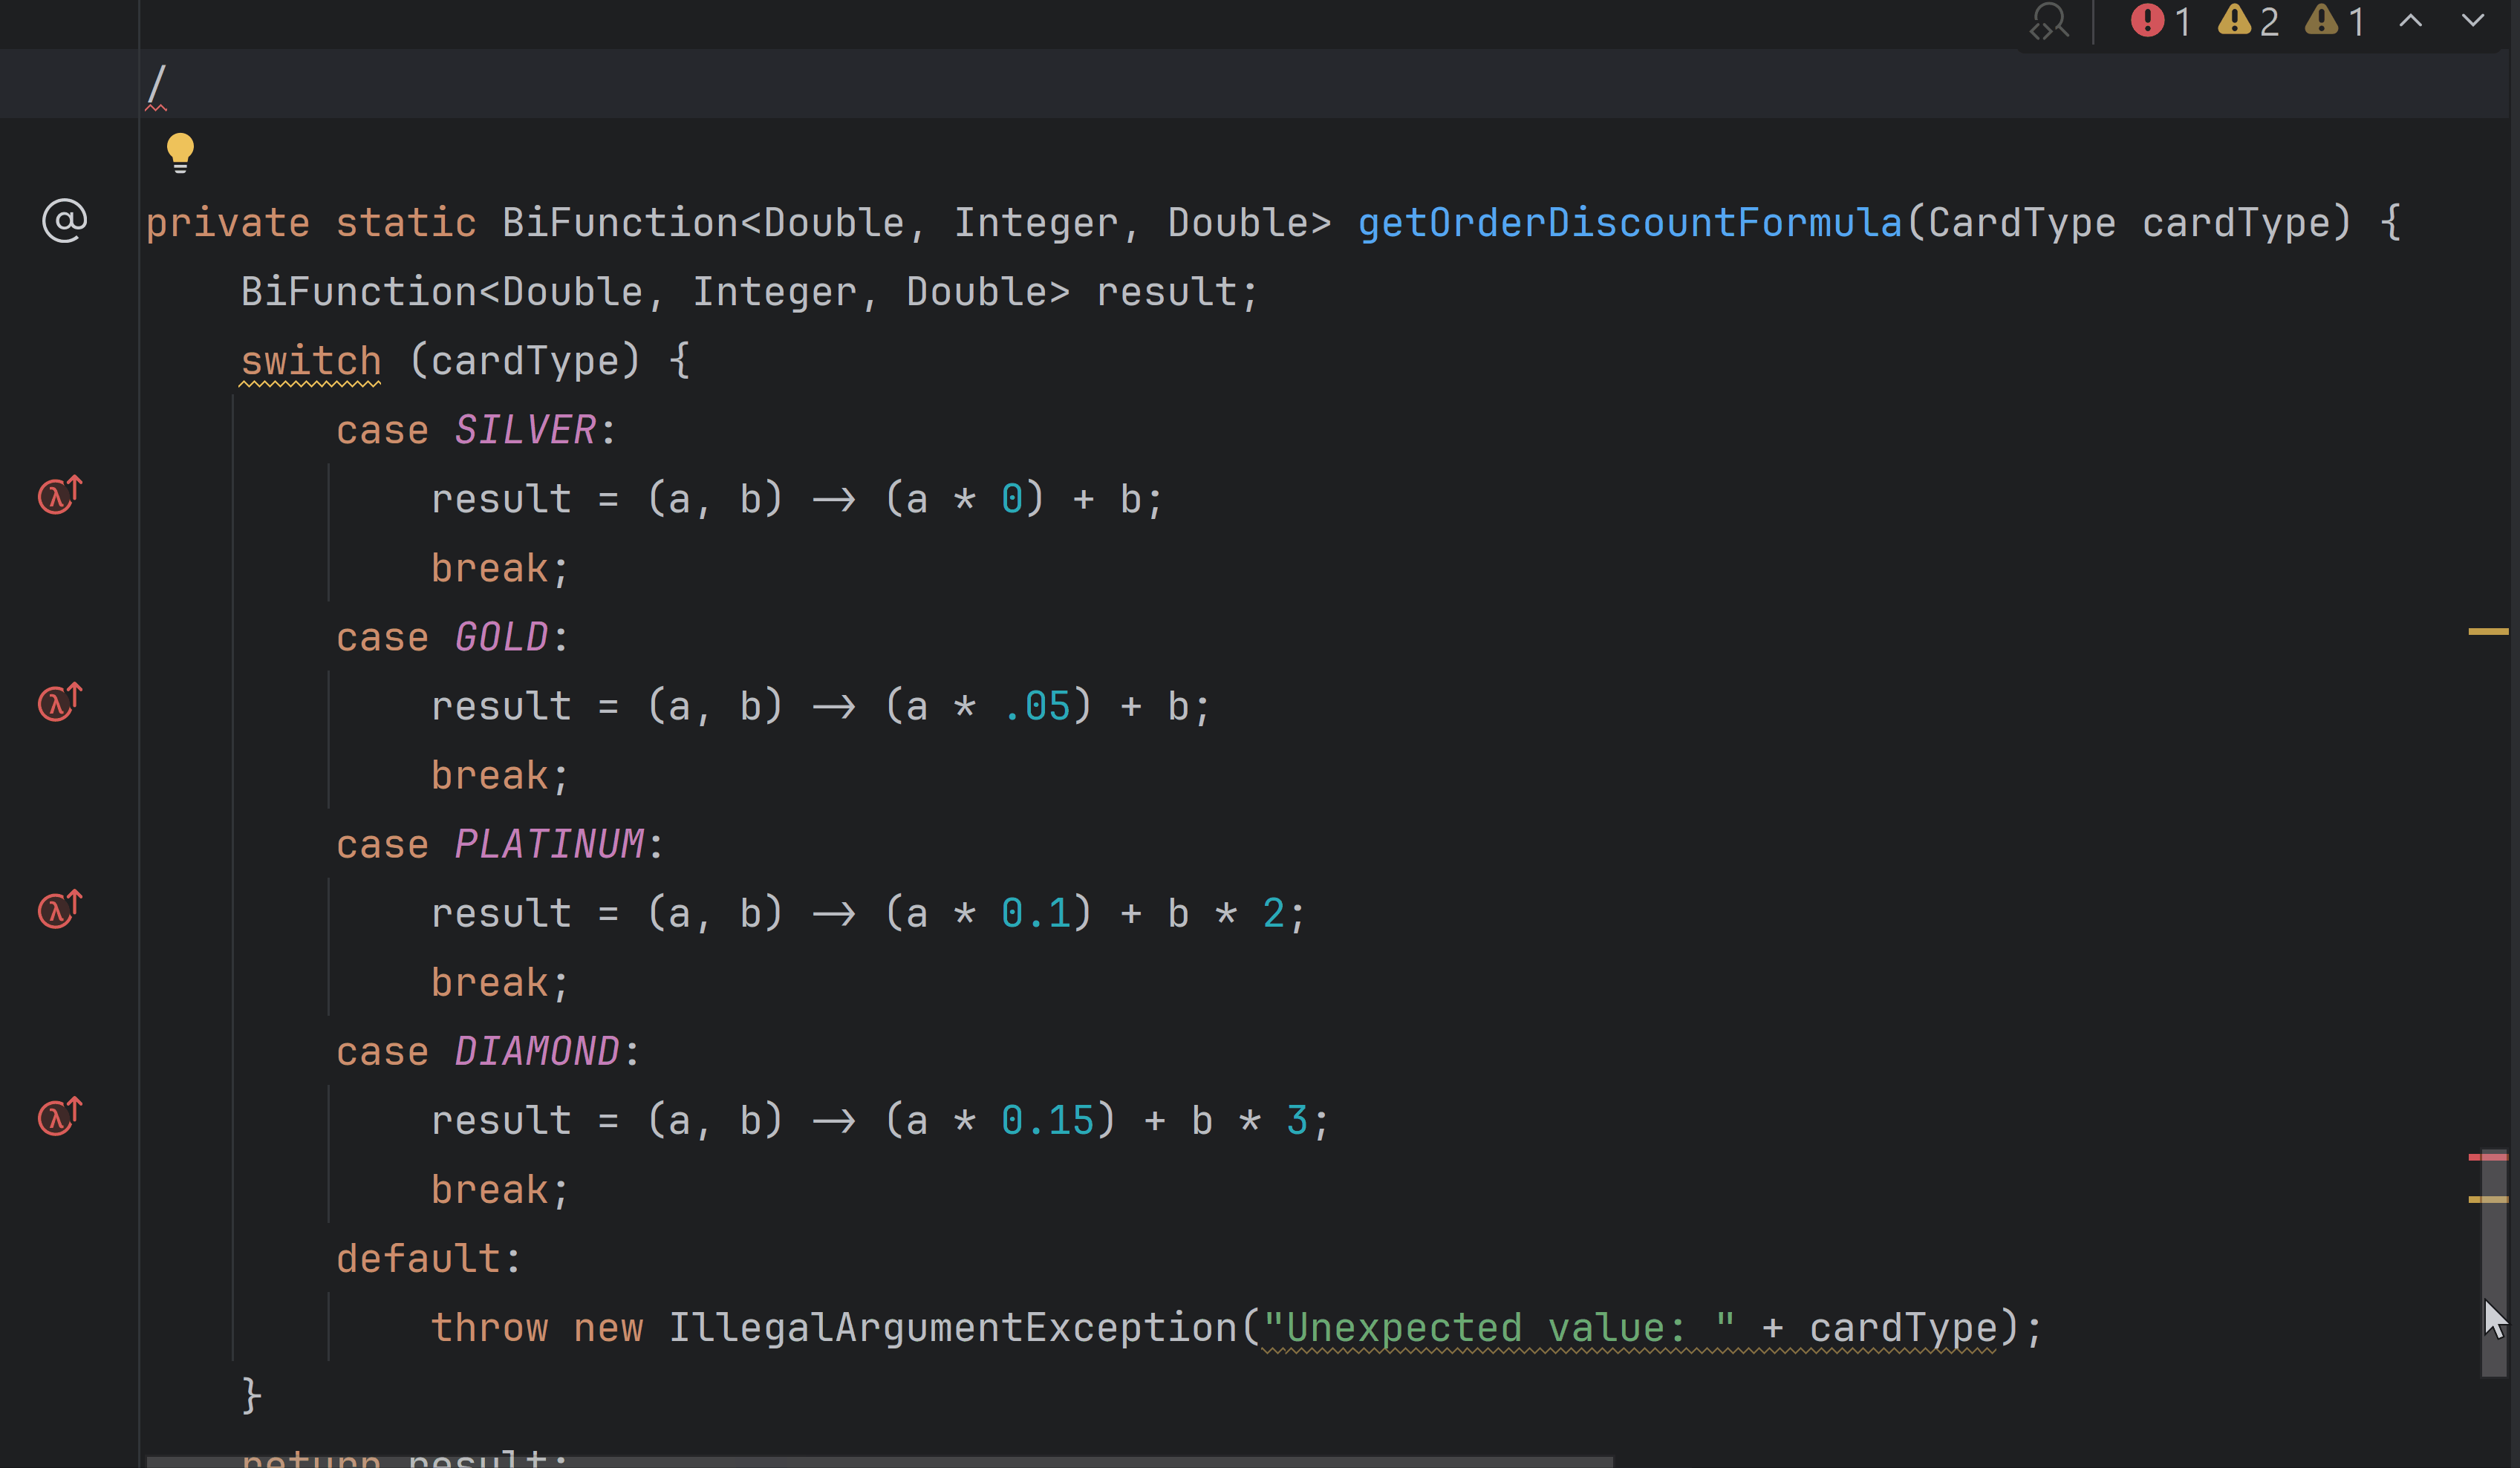This screenshot has width=2520, height=1468.
Task: Click the weak warning count badge
Action: tap(2332, 21)
